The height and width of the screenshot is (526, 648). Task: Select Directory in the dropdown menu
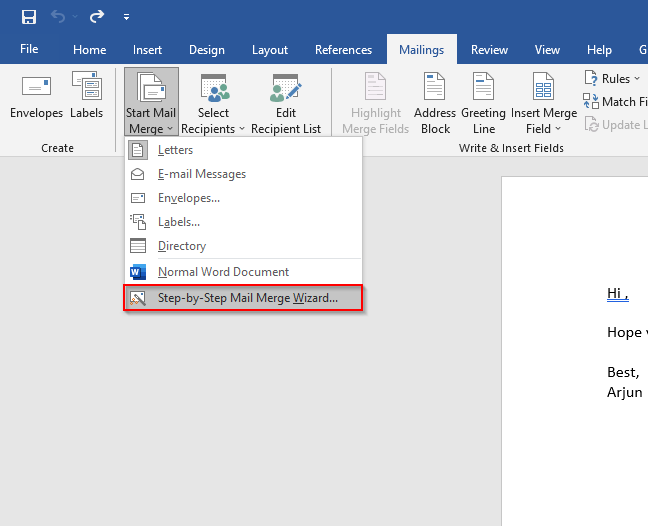point(181,246)
